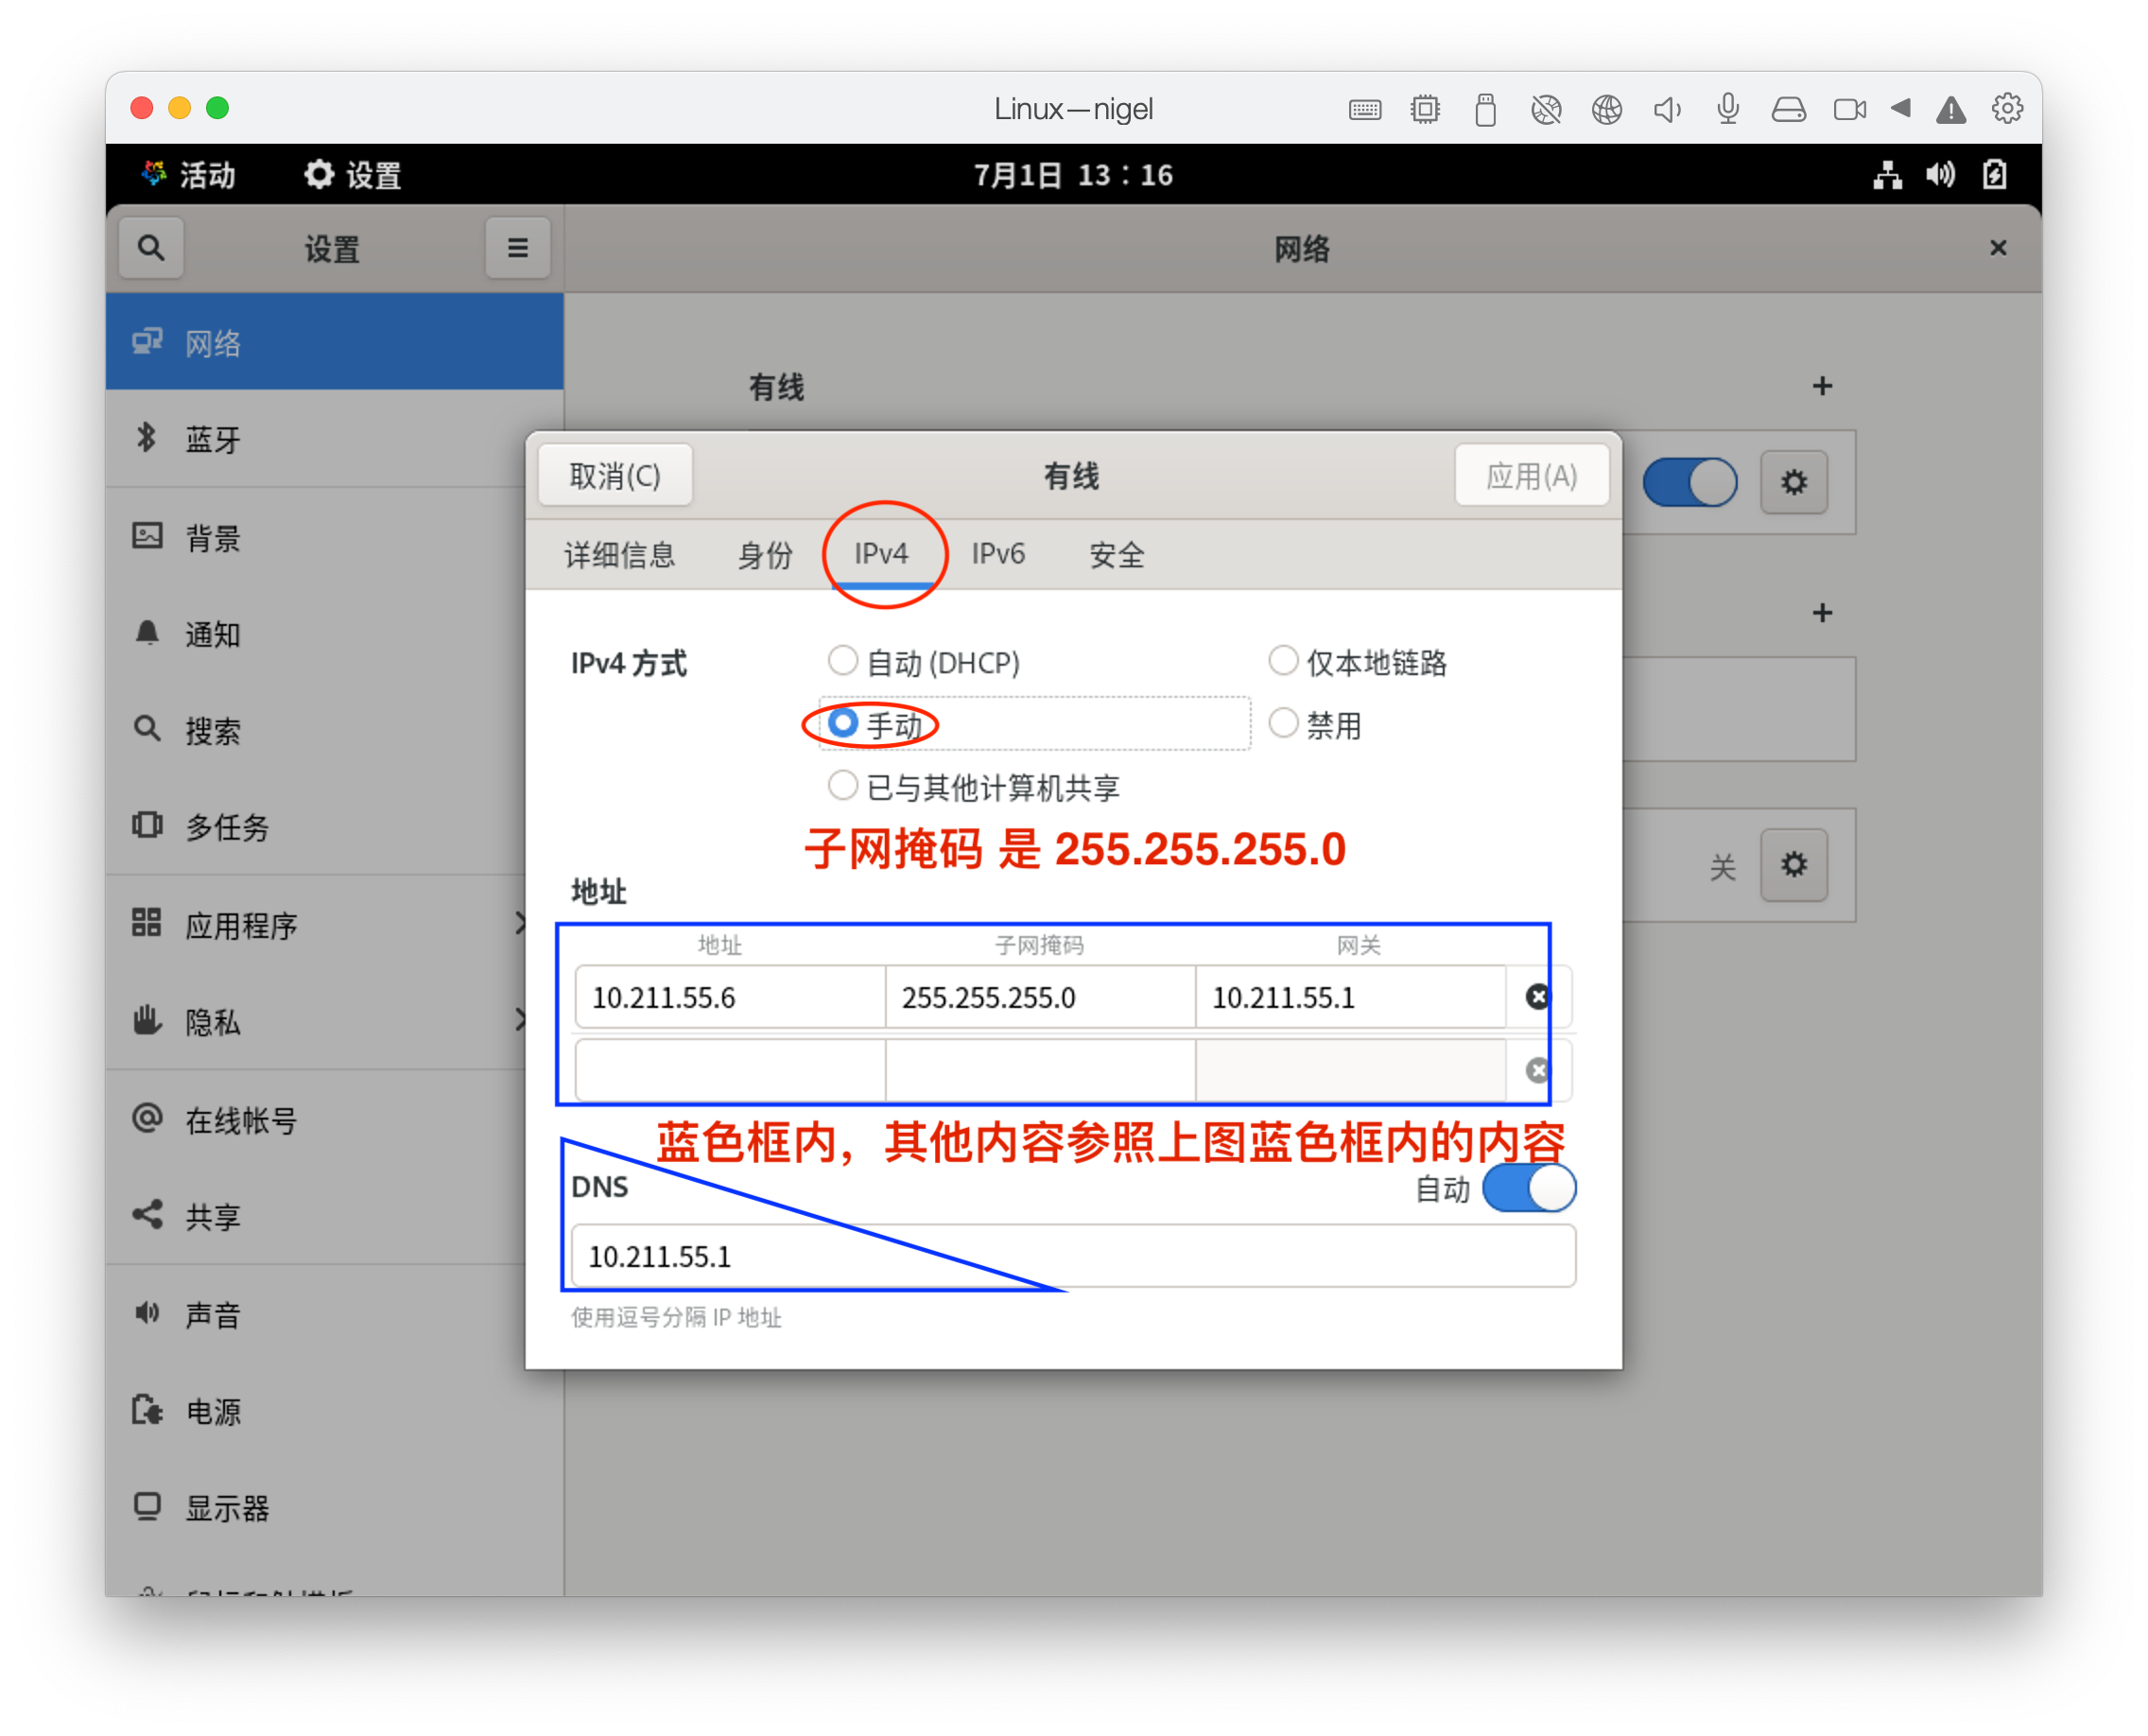This screenshot has width=2148, height=1736.
Task: Click the delete icon on the empty address row
Action: click(x=1537, y=1070)
